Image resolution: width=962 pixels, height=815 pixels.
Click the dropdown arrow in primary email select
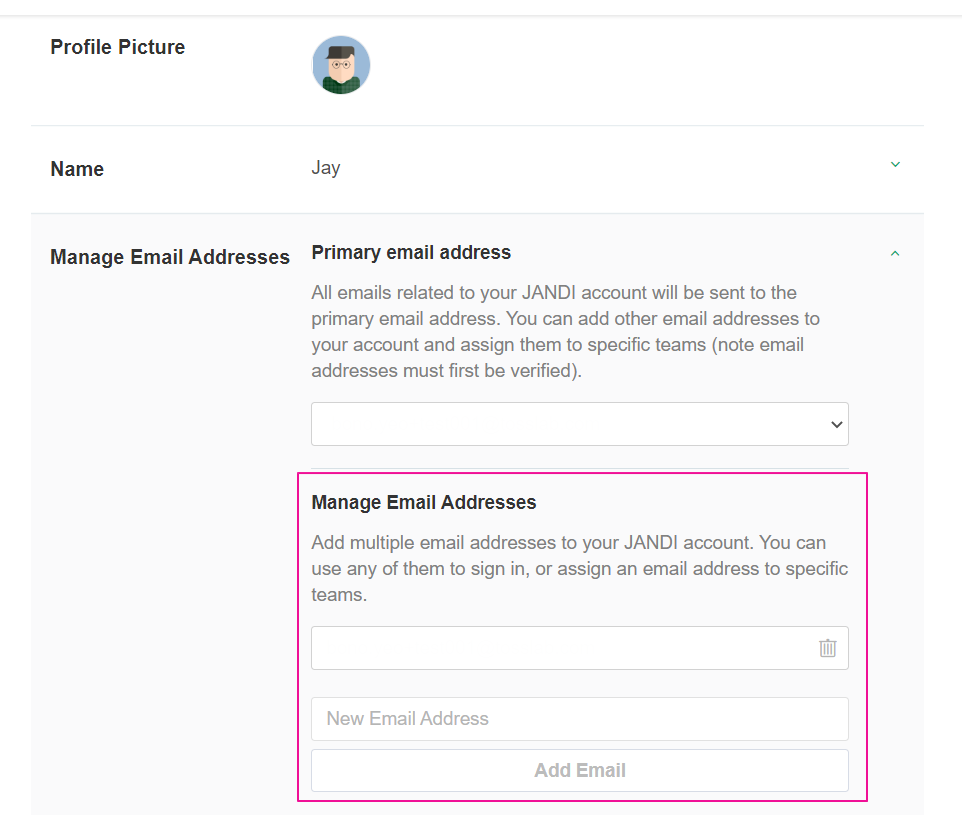[x=836, y=424]
